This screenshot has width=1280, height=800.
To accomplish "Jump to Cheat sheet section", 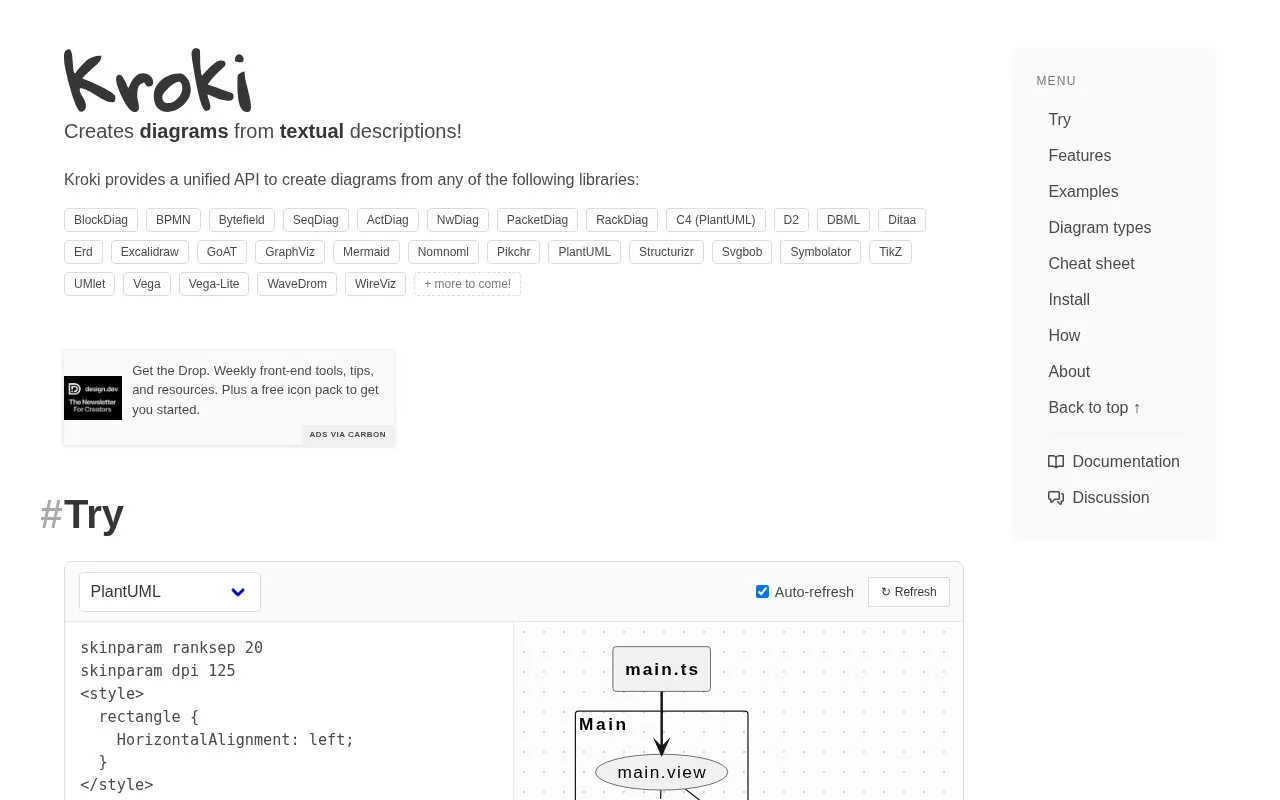I will pyautogui.click(x=1091, y=263).
